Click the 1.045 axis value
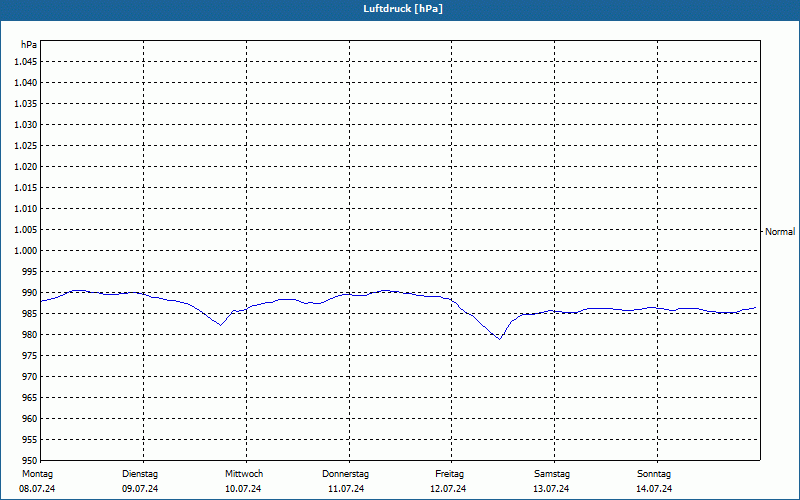This screenshot has width=800, height=500. (26, 62)
